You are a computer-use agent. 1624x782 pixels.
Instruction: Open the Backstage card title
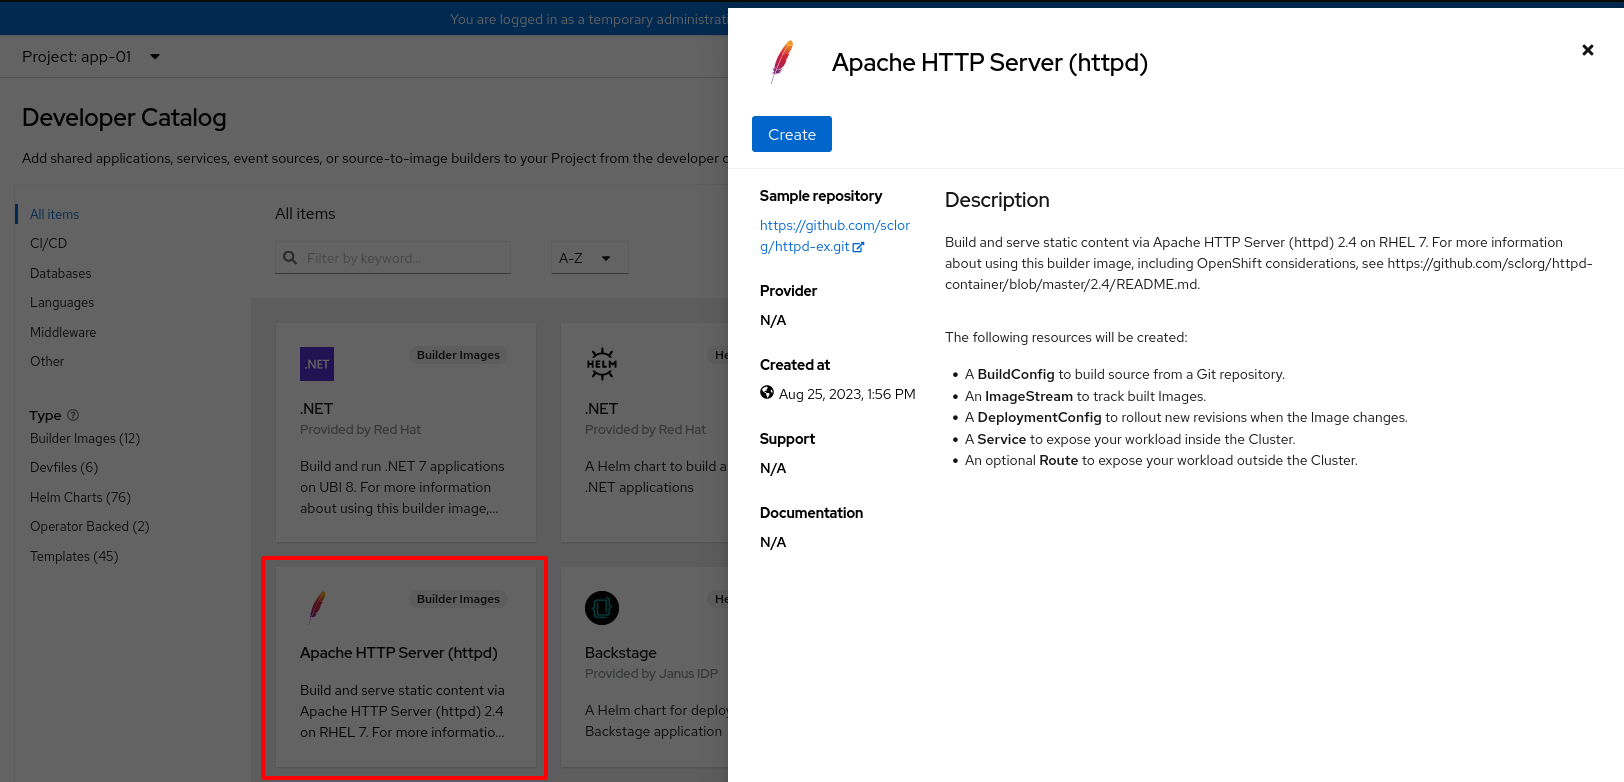tap(621, 653)
